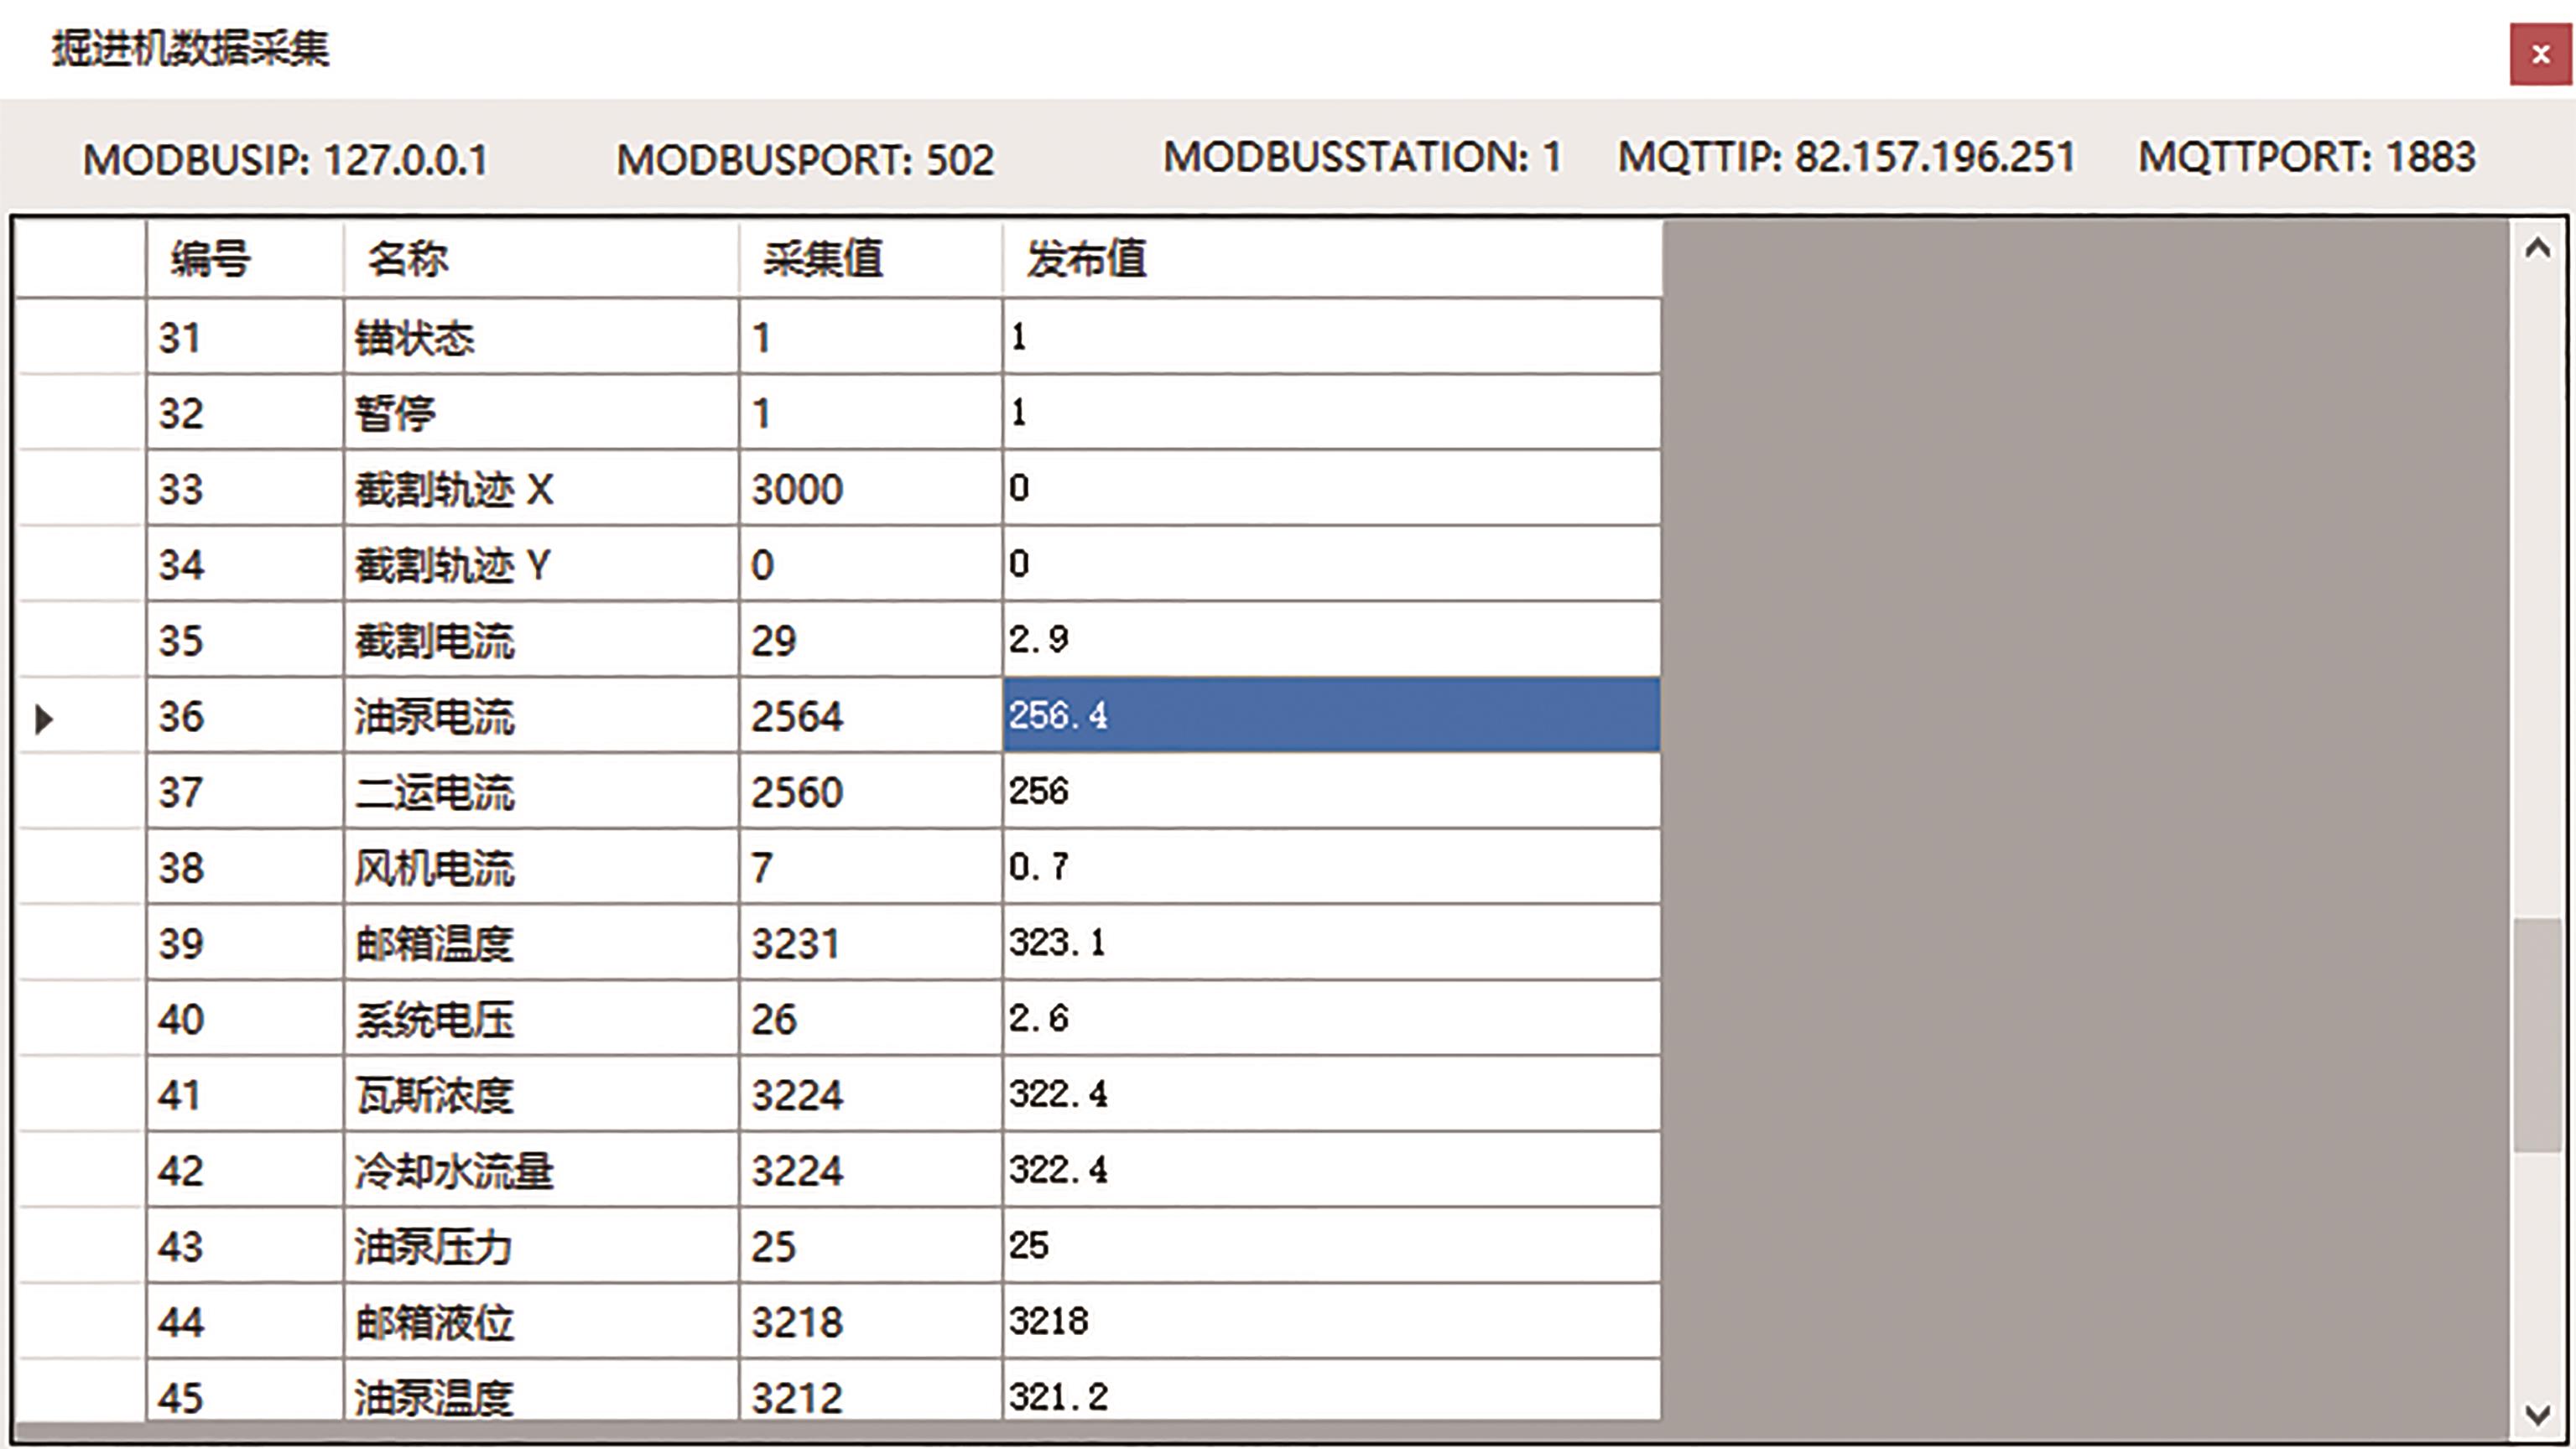Select the 冷却水流量 name cell
This screenshot has width=2576, height=1449.
tap(541, 1170)
